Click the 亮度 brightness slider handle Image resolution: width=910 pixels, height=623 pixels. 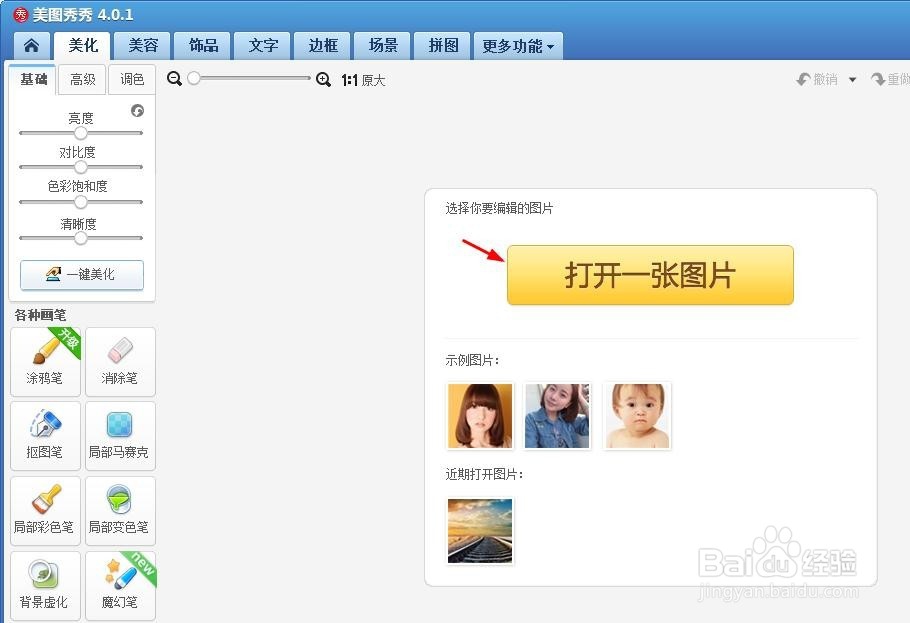81,133
